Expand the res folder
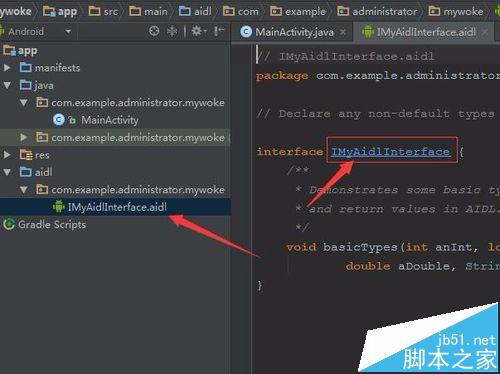The width and height of the screenshot is (500, 374). [7, 155]
